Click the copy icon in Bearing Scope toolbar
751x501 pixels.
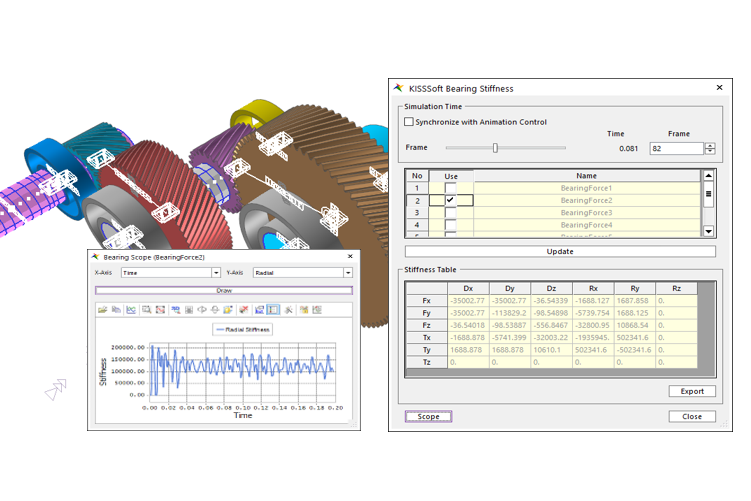[116, 310]
